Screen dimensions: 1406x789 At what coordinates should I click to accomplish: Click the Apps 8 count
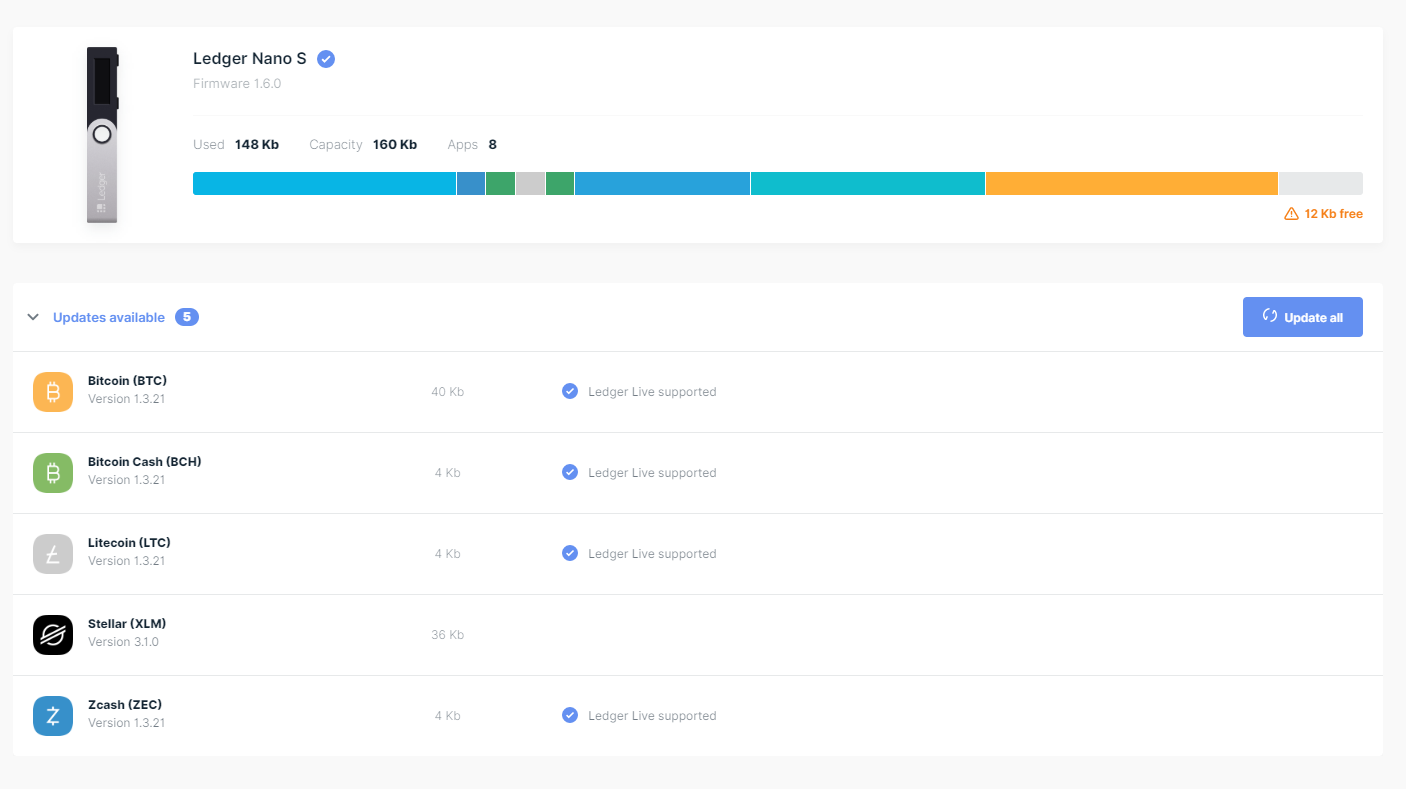pyautogui.click(x=492, y=145)
